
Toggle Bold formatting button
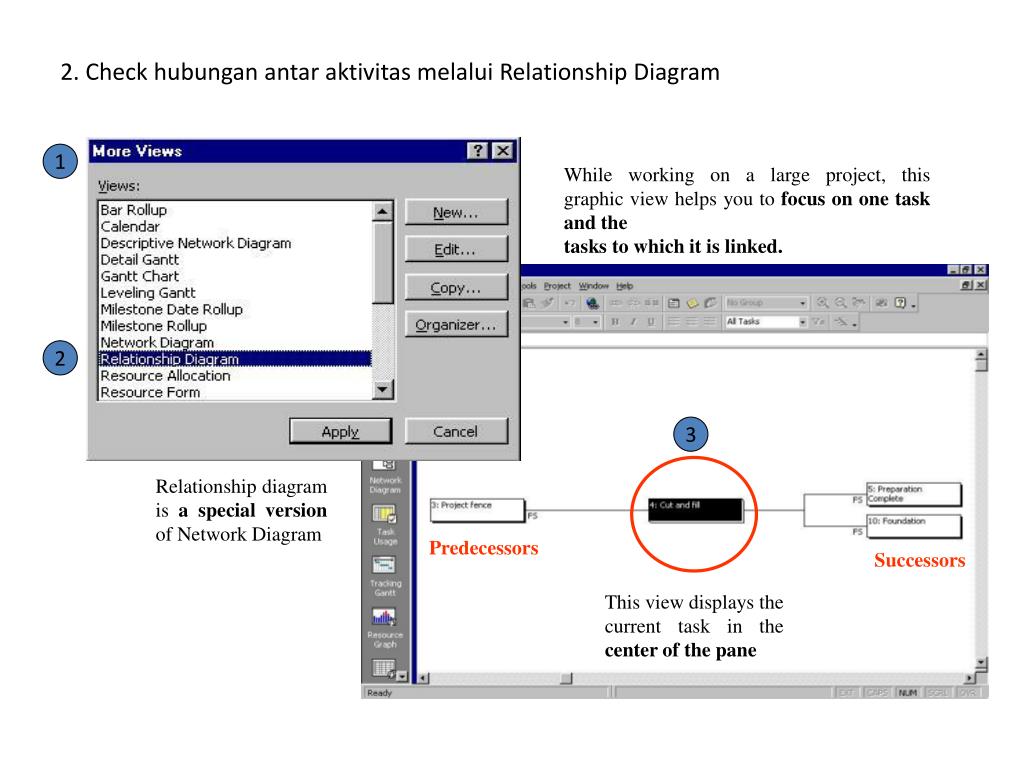[x=615, y=322]
